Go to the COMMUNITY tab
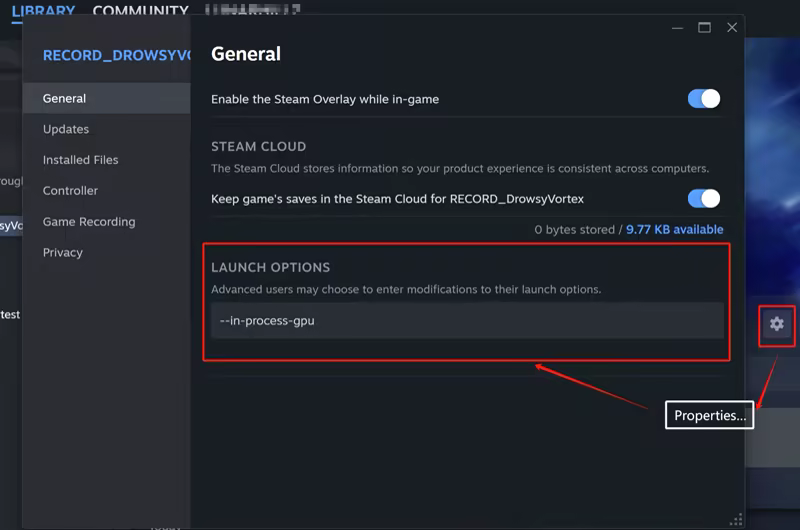Screen dimensions: 800x530 (x=140, y=12)
